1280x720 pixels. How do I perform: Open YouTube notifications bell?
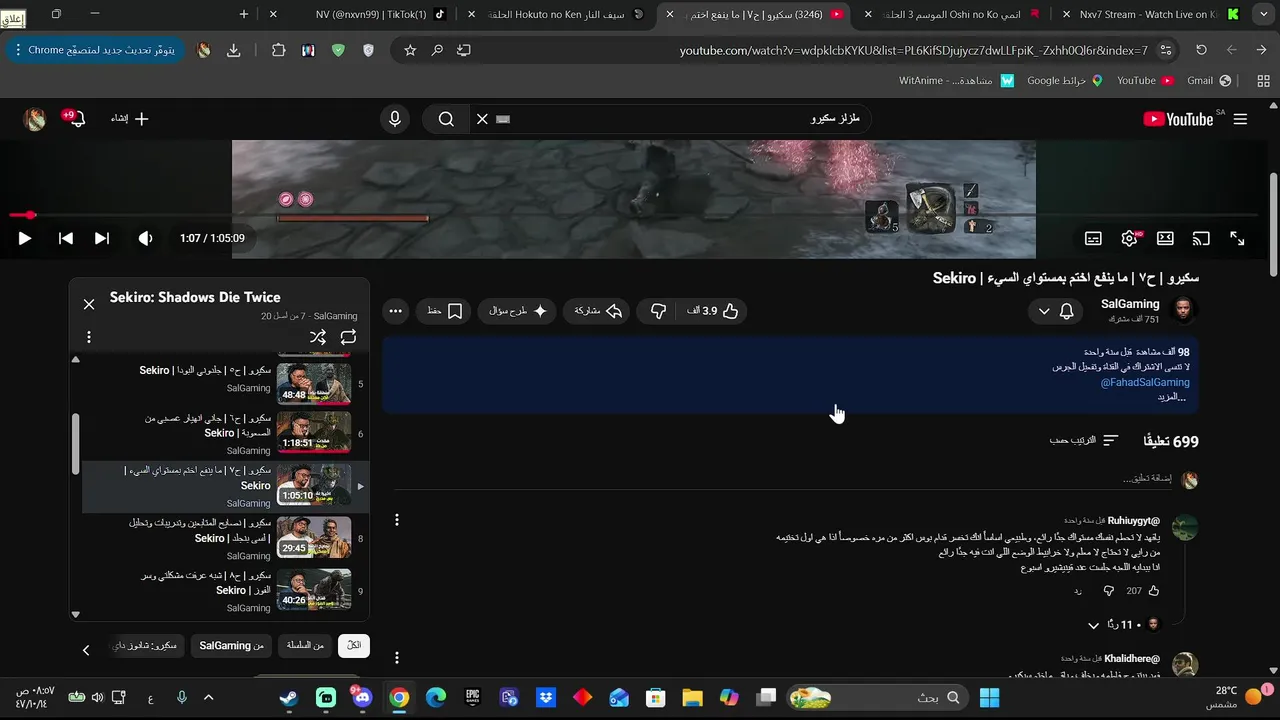click(x=75, y=118)
